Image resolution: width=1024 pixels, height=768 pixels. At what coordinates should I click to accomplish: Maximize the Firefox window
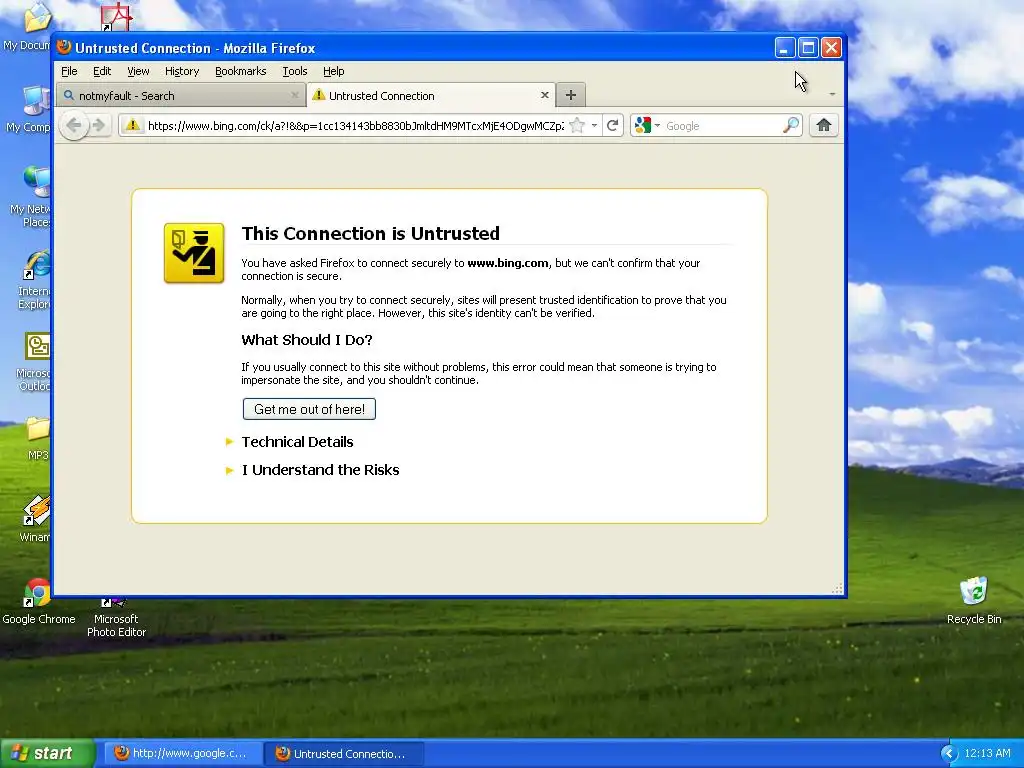(808, 48)
